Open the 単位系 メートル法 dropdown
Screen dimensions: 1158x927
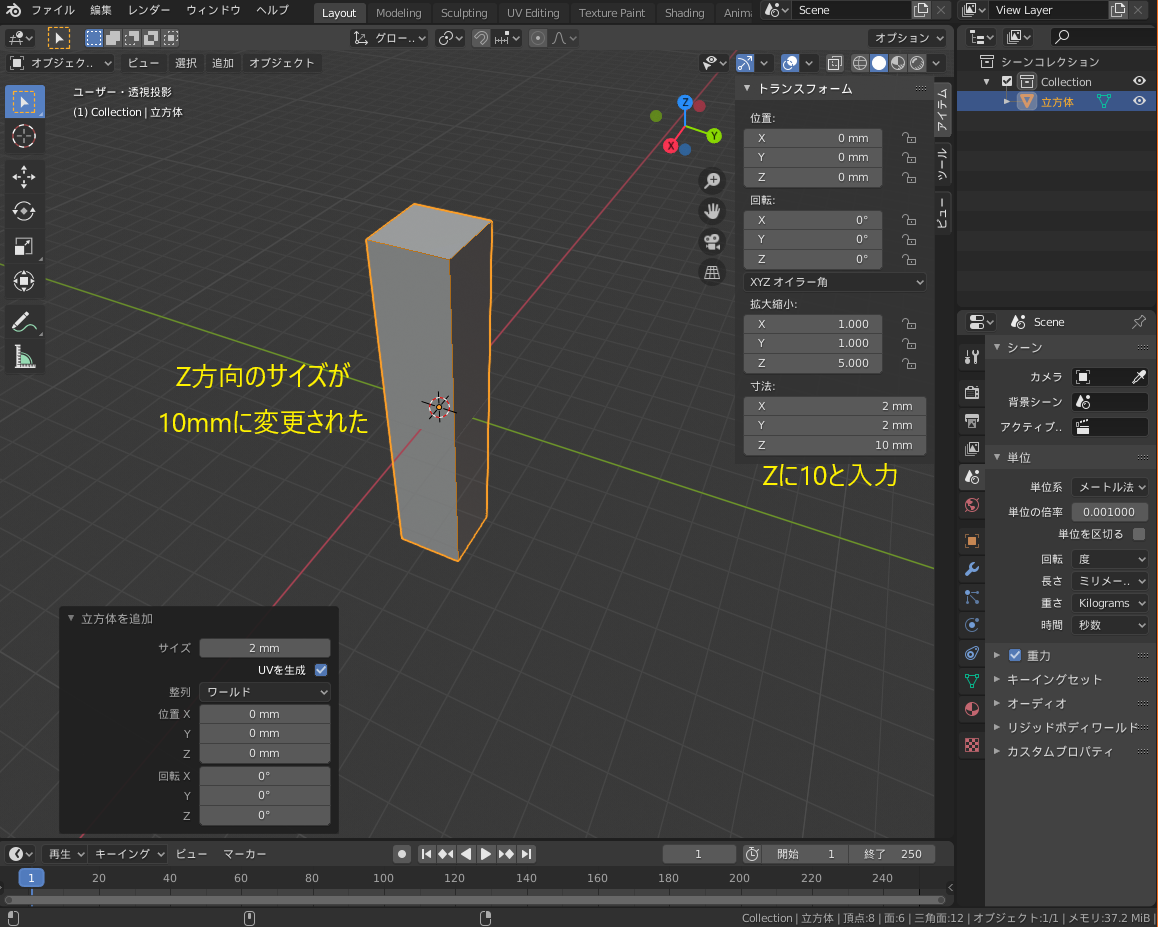pos(1109,487)
